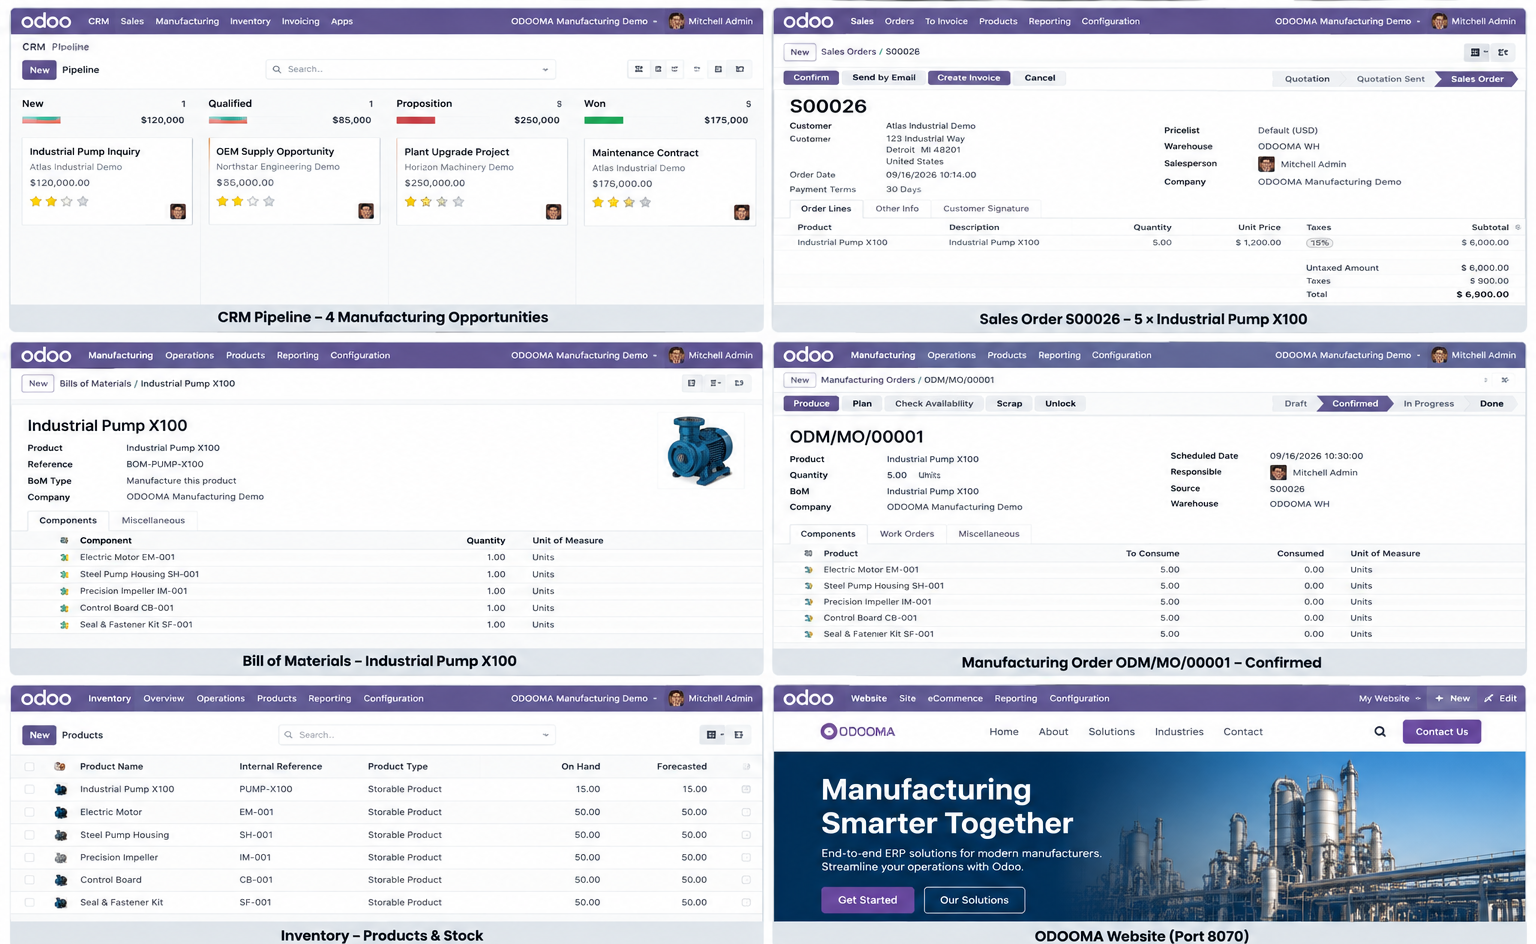Screen dimensions: 1536x944
Task: Click the ODOOMA logo on the website
Action: click(858, 732)
